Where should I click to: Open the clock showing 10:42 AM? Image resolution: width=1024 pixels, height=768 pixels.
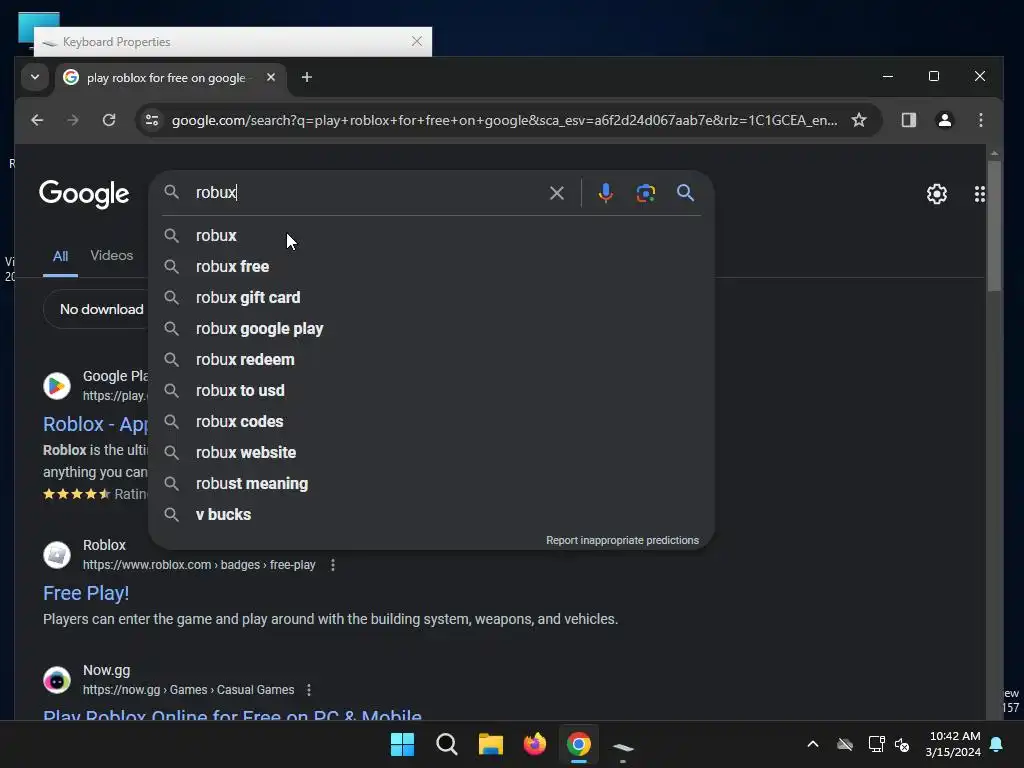point(953,744)
